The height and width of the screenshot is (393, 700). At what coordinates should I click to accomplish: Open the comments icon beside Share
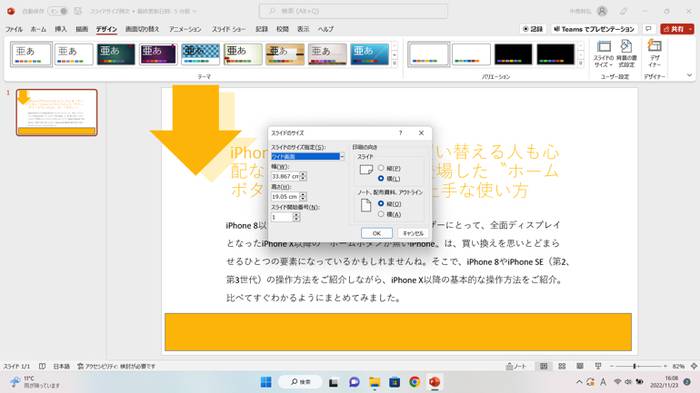[x=649, y=29]
